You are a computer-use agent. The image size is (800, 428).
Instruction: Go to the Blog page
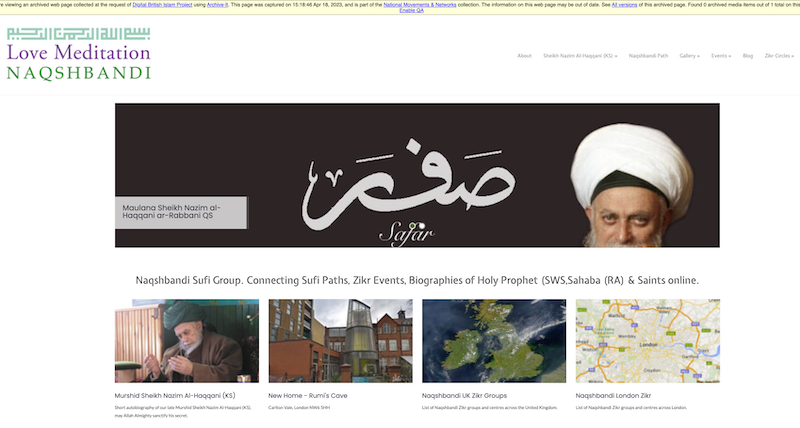click(x=747, y=56)
